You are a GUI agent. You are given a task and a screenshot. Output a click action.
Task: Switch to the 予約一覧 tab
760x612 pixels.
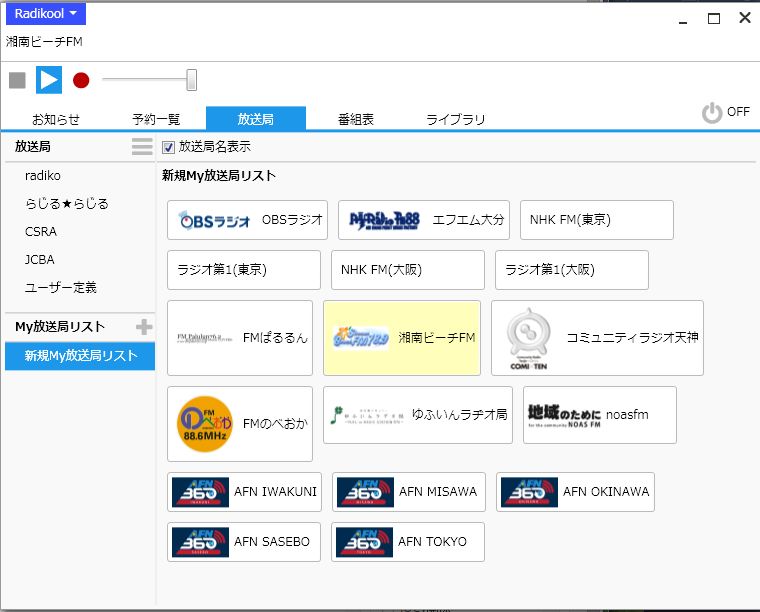point(156,119)
